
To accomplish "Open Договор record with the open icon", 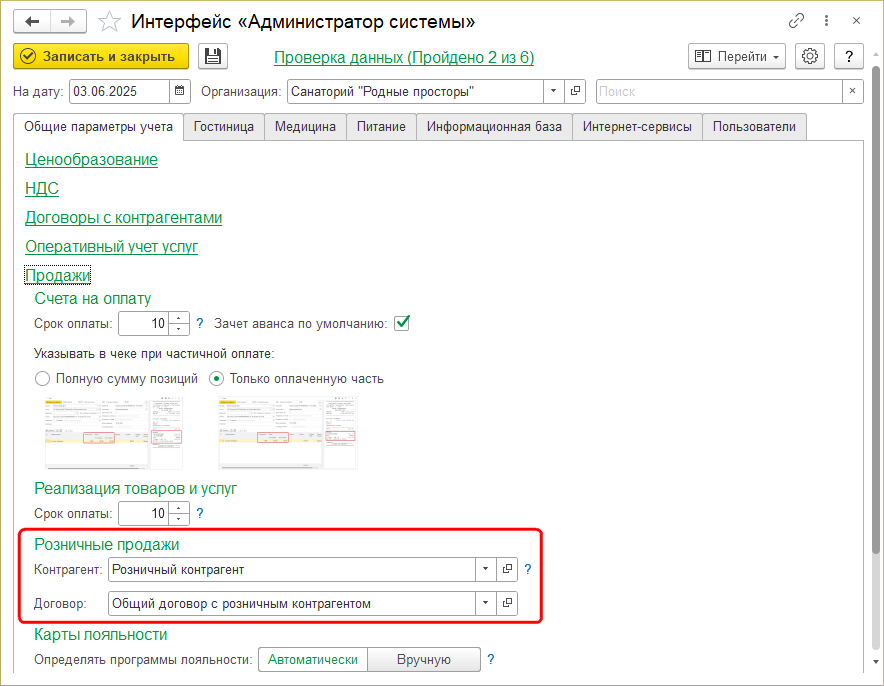I will [507, 603].
